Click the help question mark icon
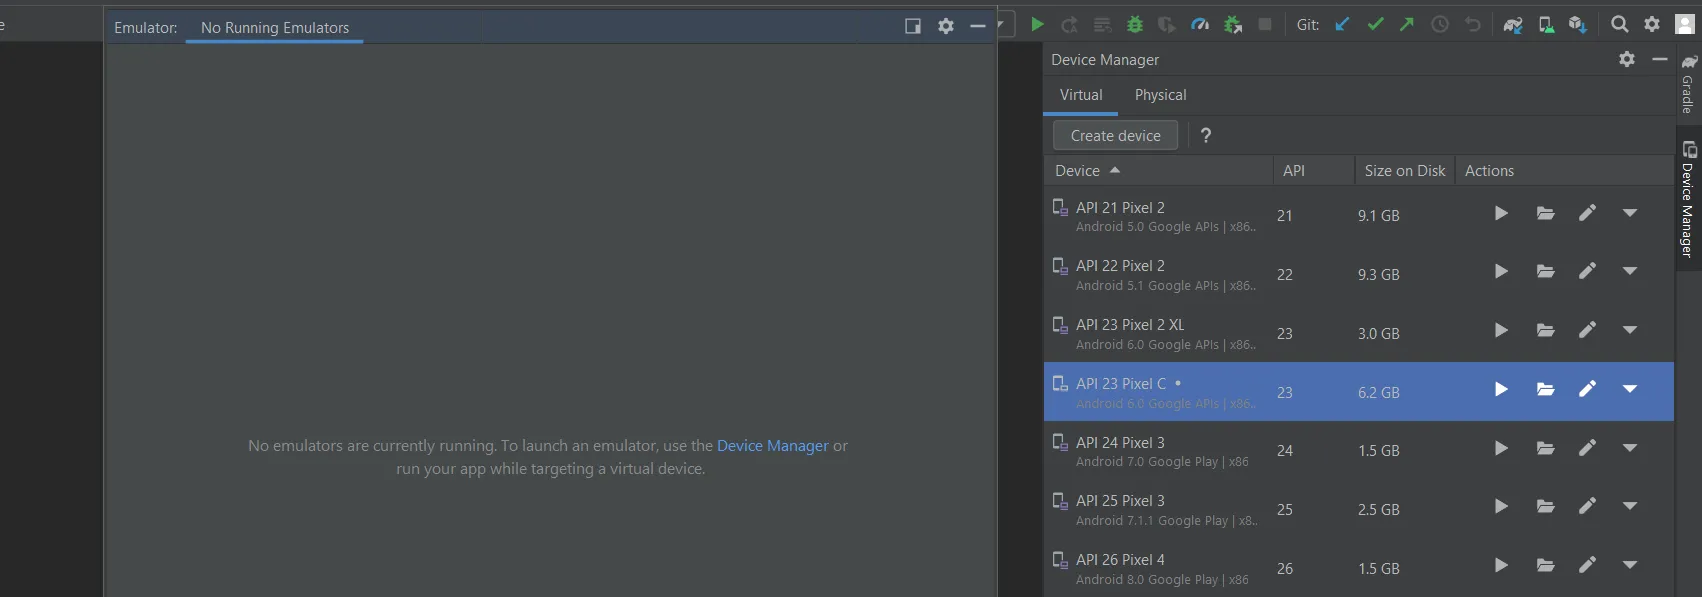This screenshot has height=597, width=1702. click(1206, 135)
